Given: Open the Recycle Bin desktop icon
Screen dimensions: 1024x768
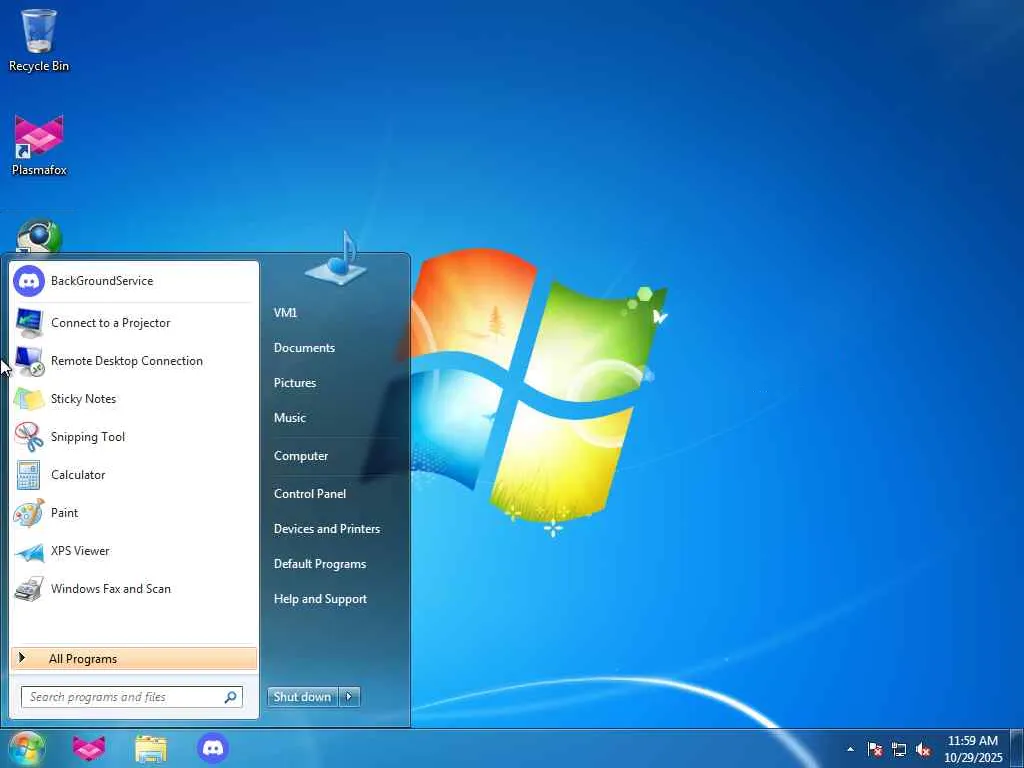Looking at the screenshot, I should (39, 39).
